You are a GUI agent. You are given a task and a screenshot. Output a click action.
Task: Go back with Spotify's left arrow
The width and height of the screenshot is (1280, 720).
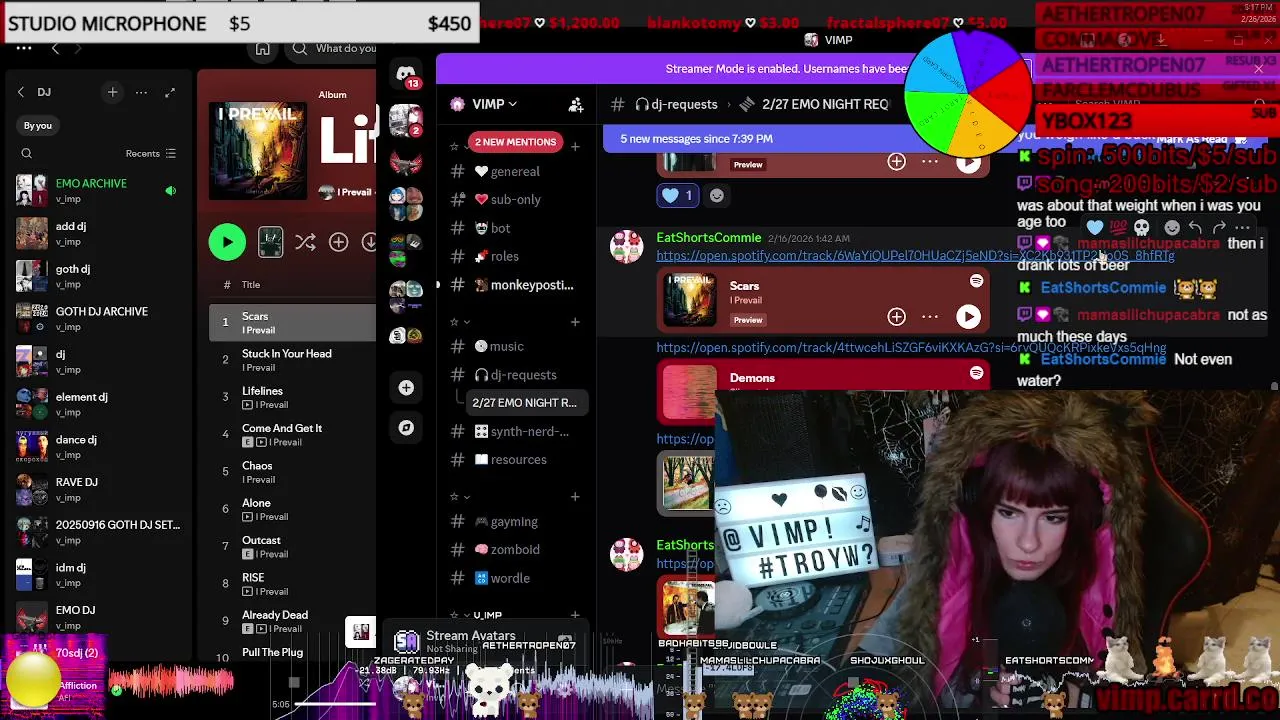tap(55, 48)
